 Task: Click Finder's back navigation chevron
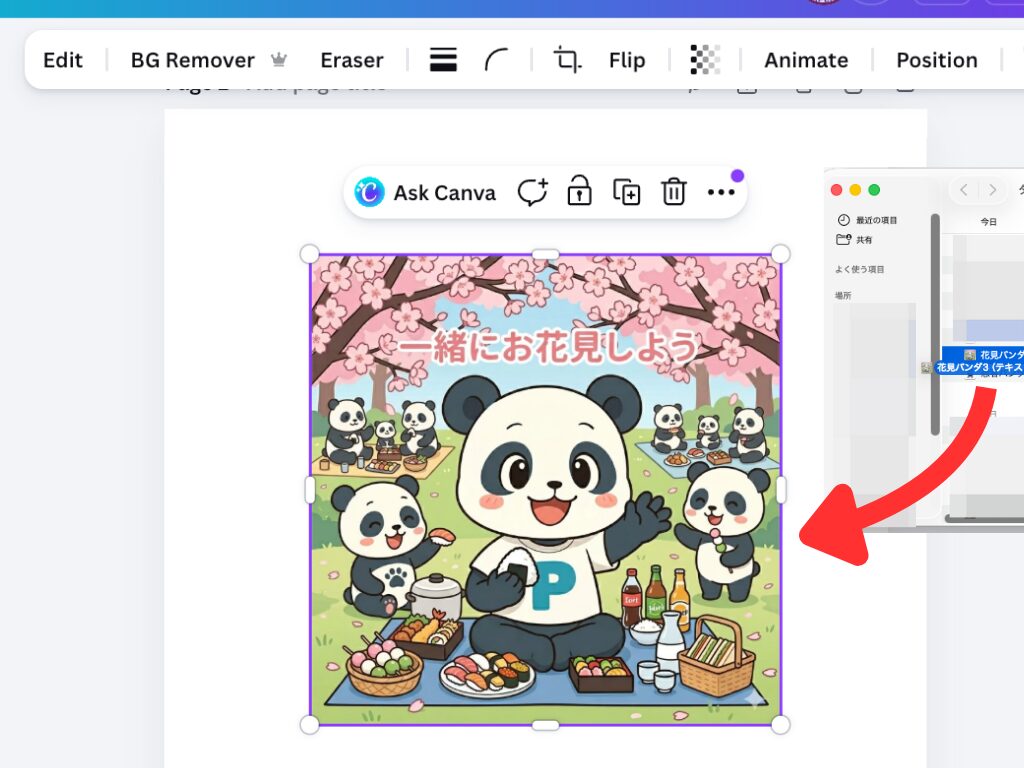click(x=964, y=190)
